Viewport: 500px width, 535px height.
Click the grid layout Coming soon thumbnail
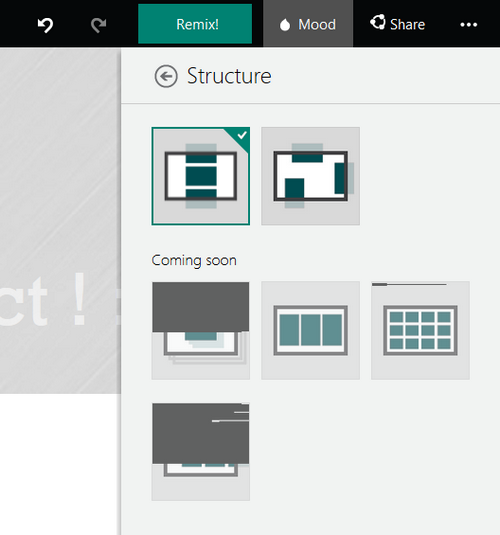tap(420, 330)
